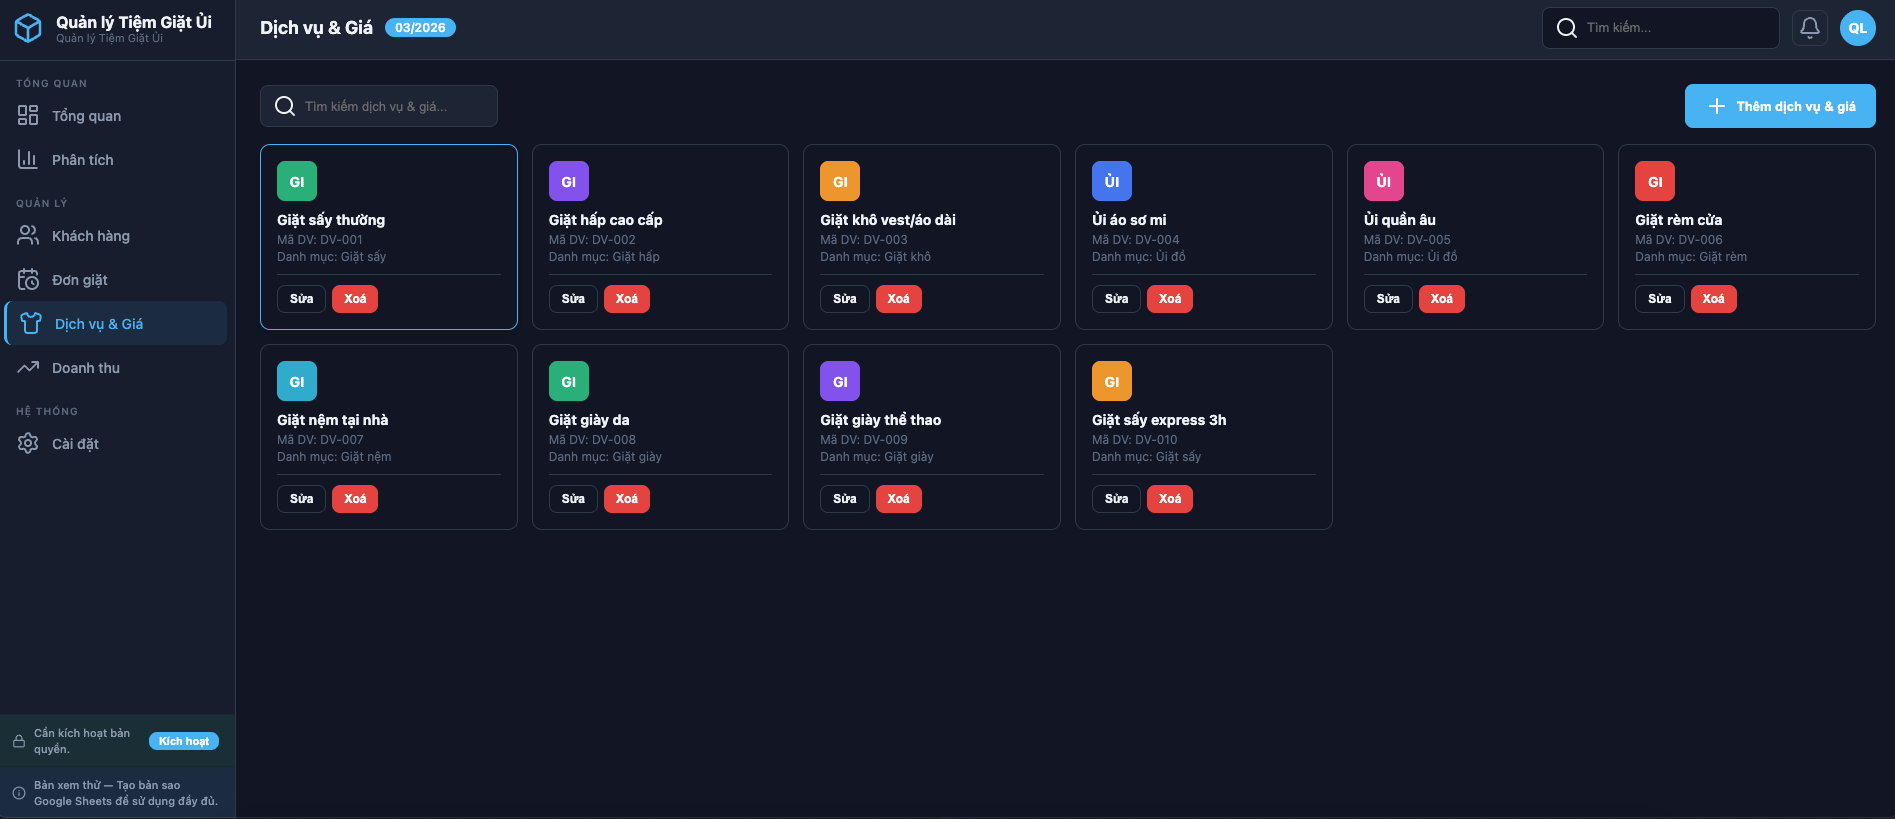Click the cube app logo
This screenshot has width=1895, height=819.
coord(28,28)
